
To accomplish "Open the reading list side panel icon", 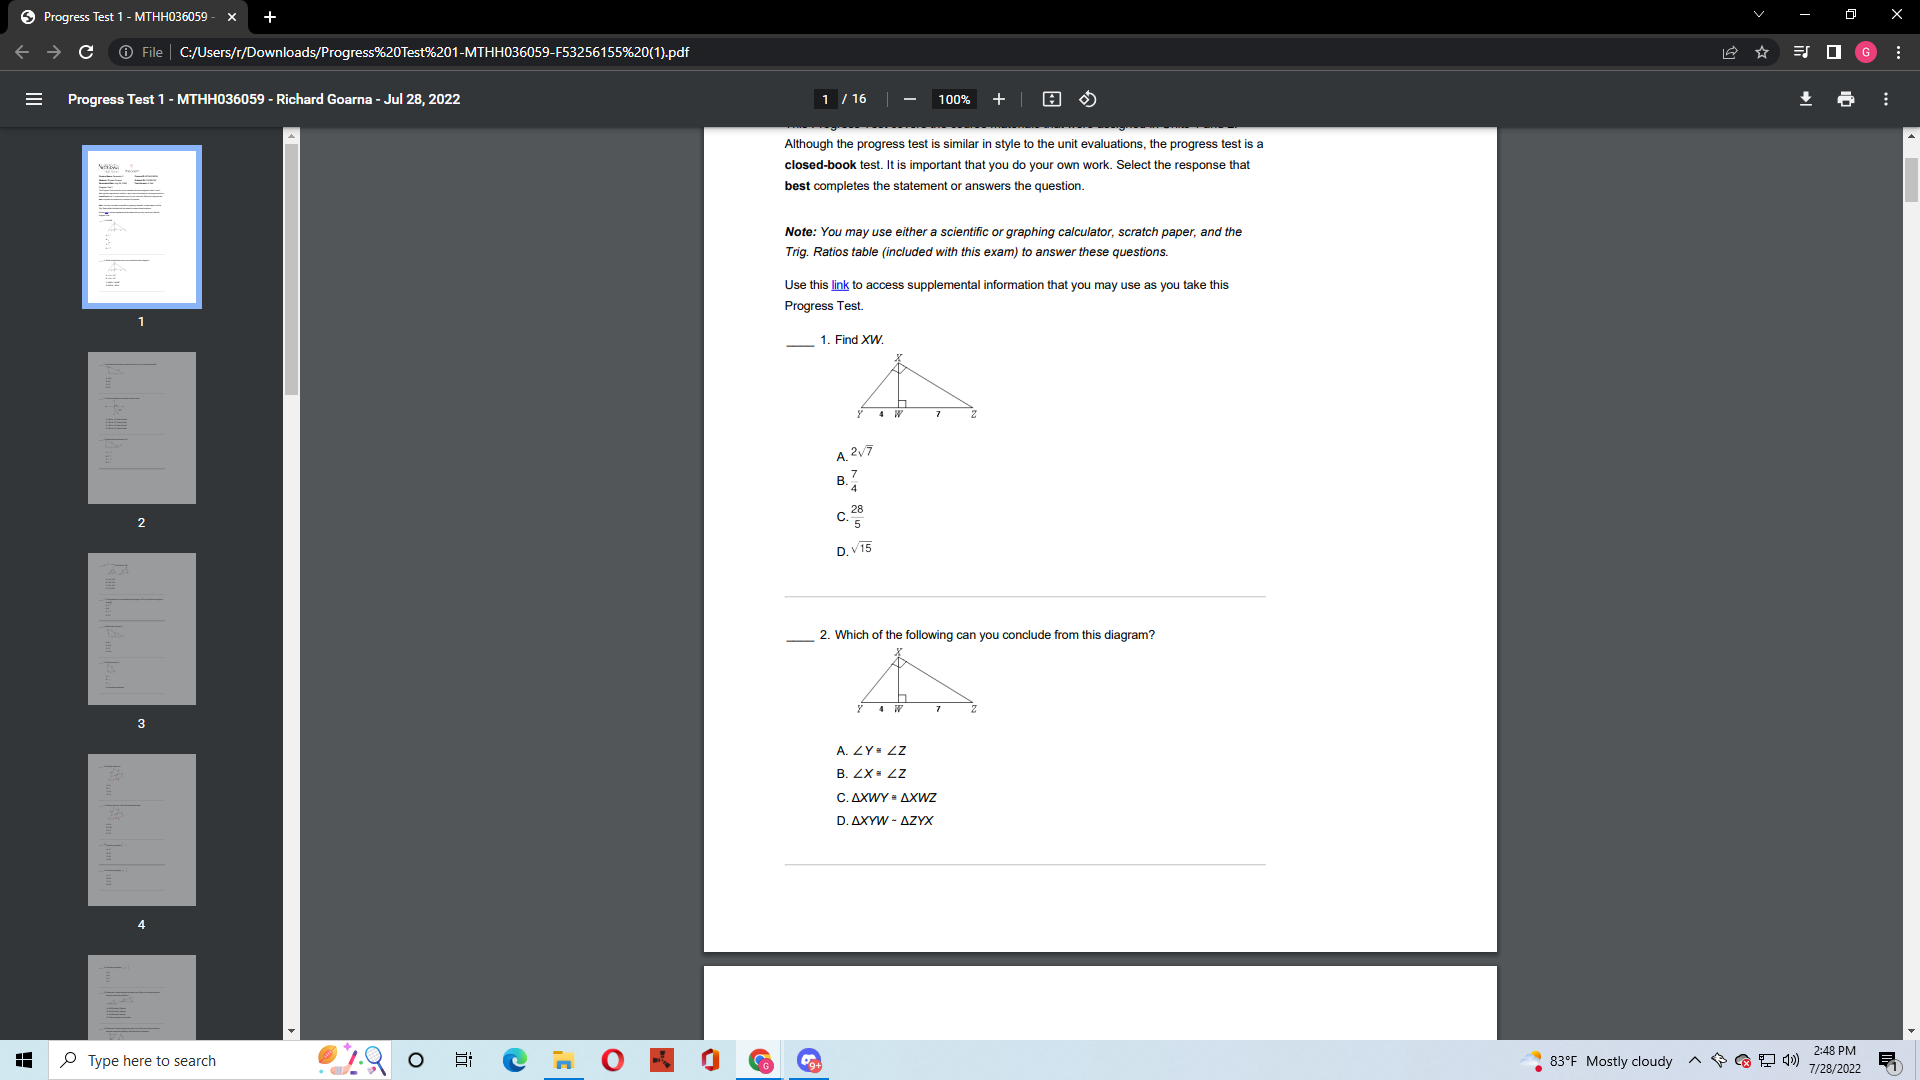I will click(x=1802, y=52).
